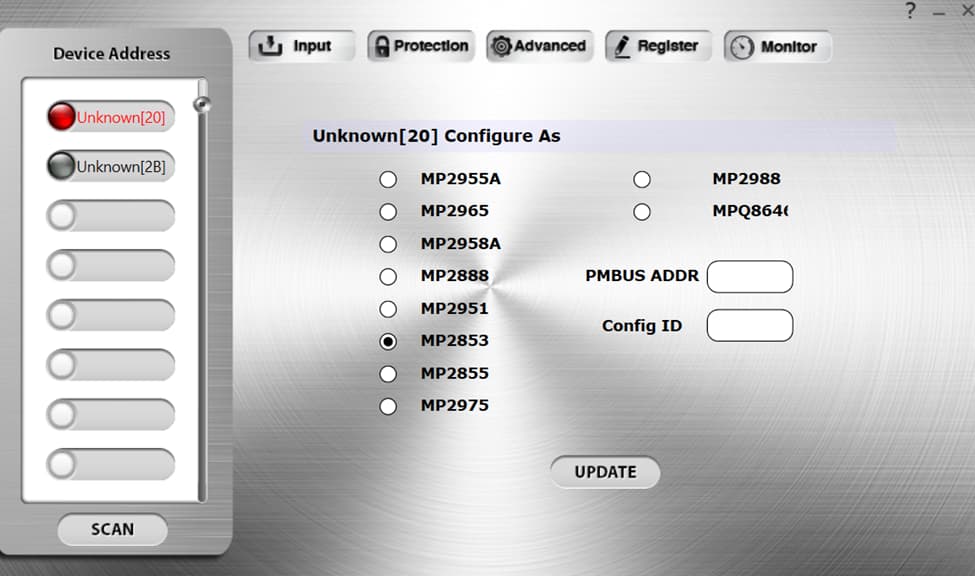Select the MP2965 radio button
975x576 pixels.
click(x=388, y=212)
